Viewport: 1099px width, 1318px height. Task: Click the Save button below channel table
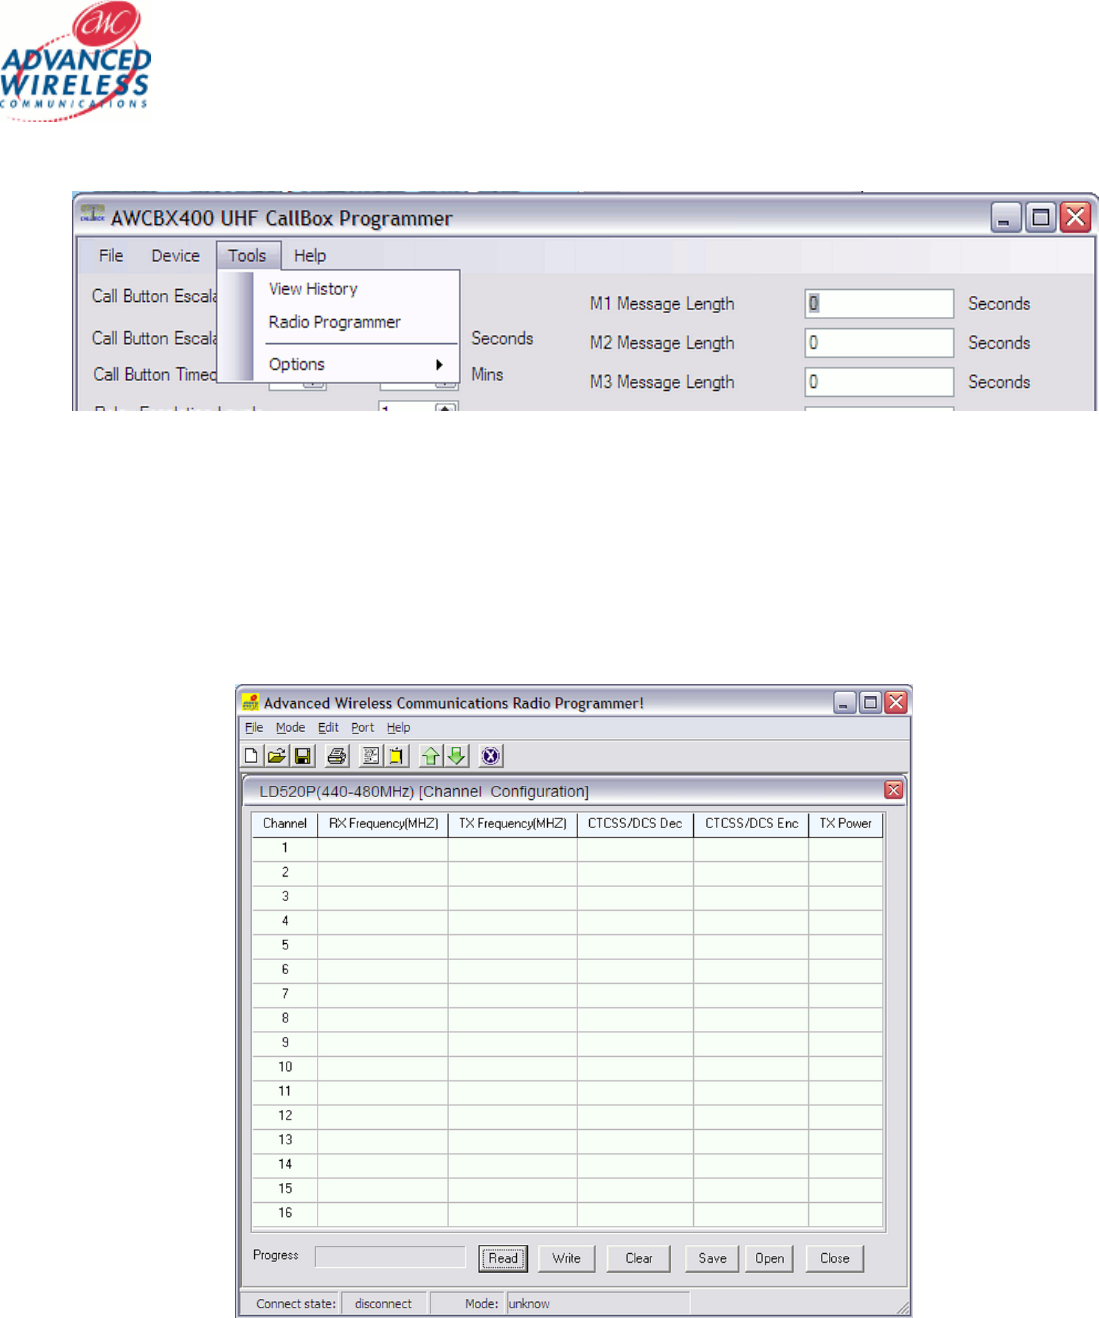coord(712,1258)
